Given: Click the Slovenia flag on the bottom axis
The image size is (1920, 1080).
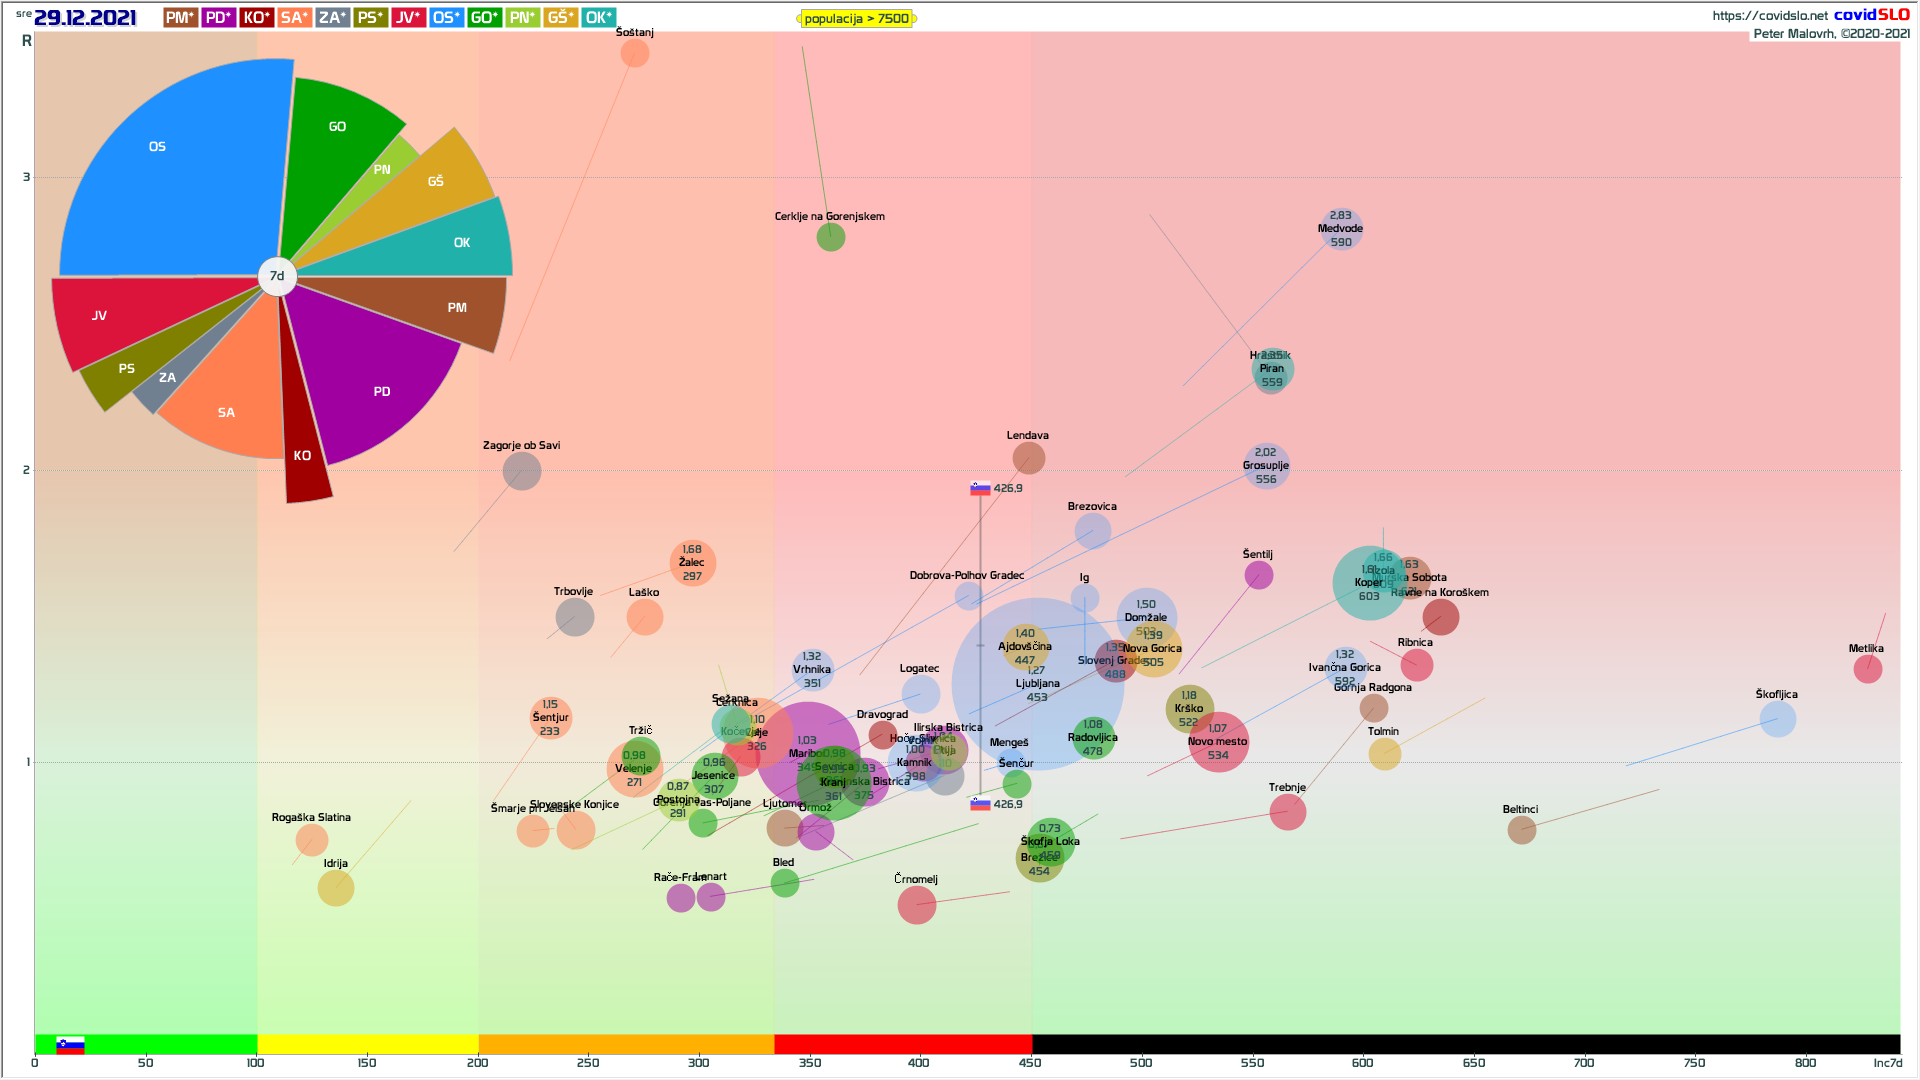Looking at the screenshot, I should click(70, 1045).
